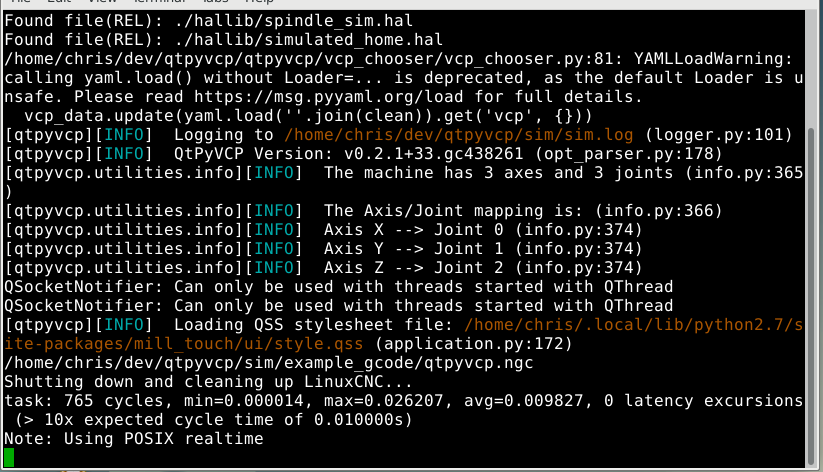Open the Terminal menu in menu bar
This screenshot has width=823, height=472.
[x=160, y=2]
